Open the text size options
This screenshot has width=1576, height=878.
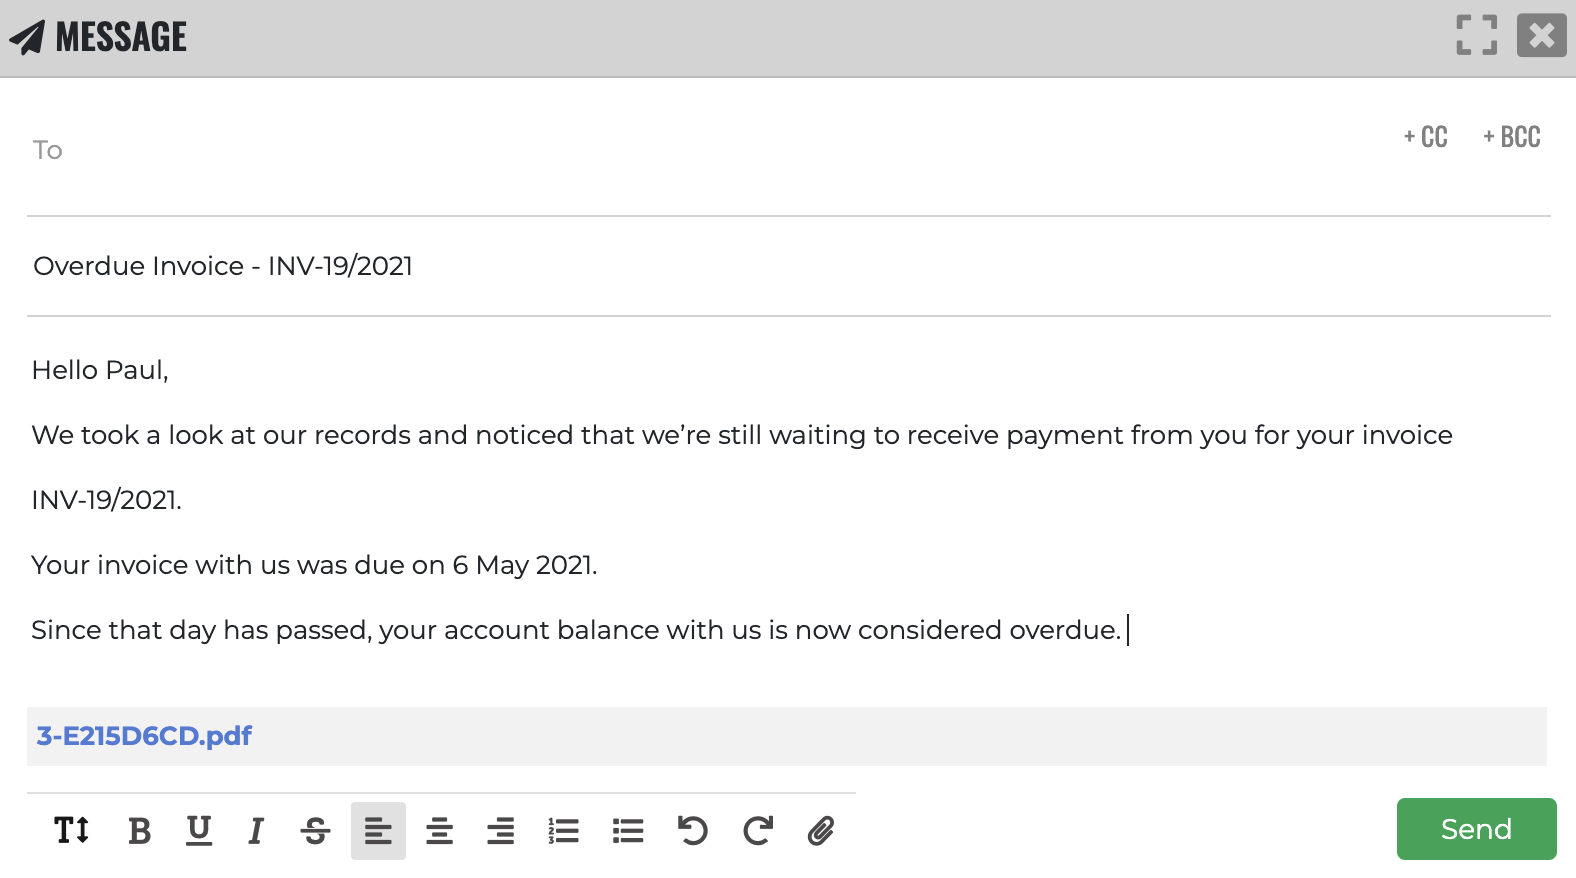pos(72,829)
